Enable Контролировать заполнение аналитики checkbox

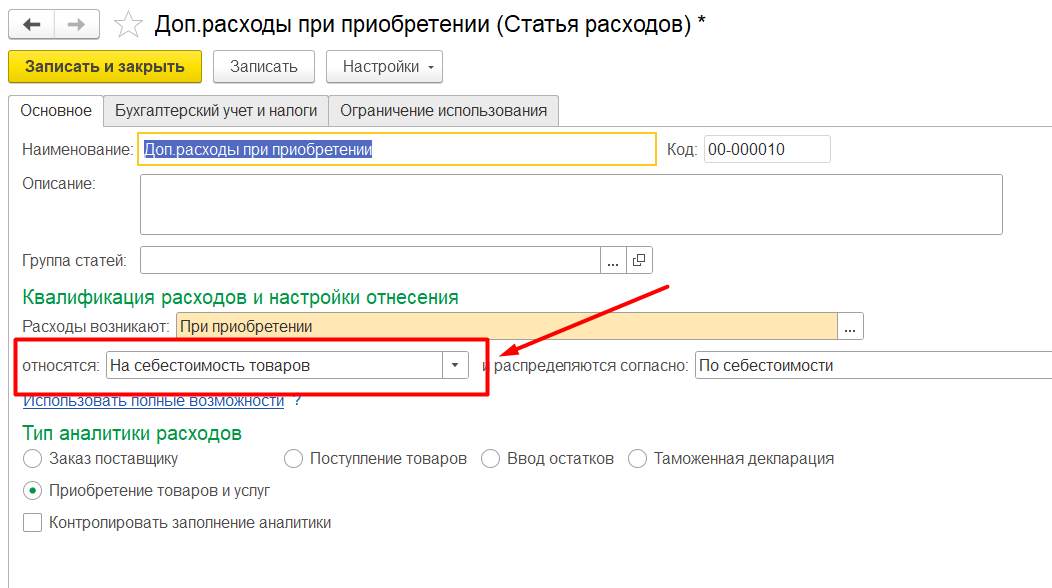tap(32, 522)
